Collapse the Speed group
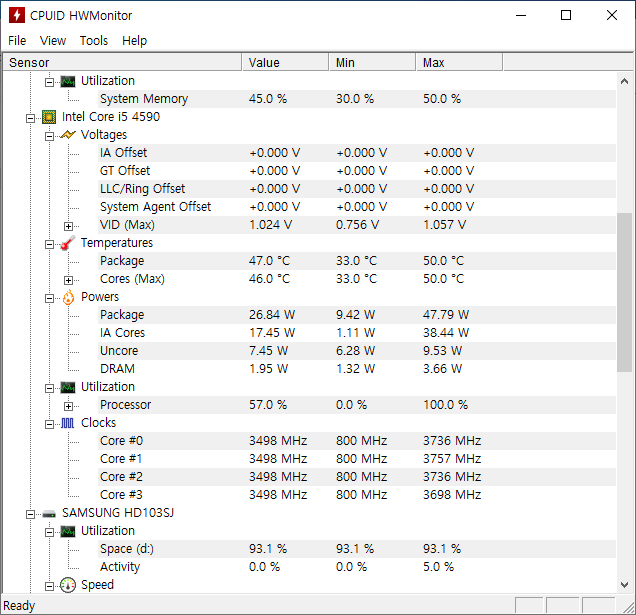Viewport: 636px width, 615px height. click(x=49, y=586)
